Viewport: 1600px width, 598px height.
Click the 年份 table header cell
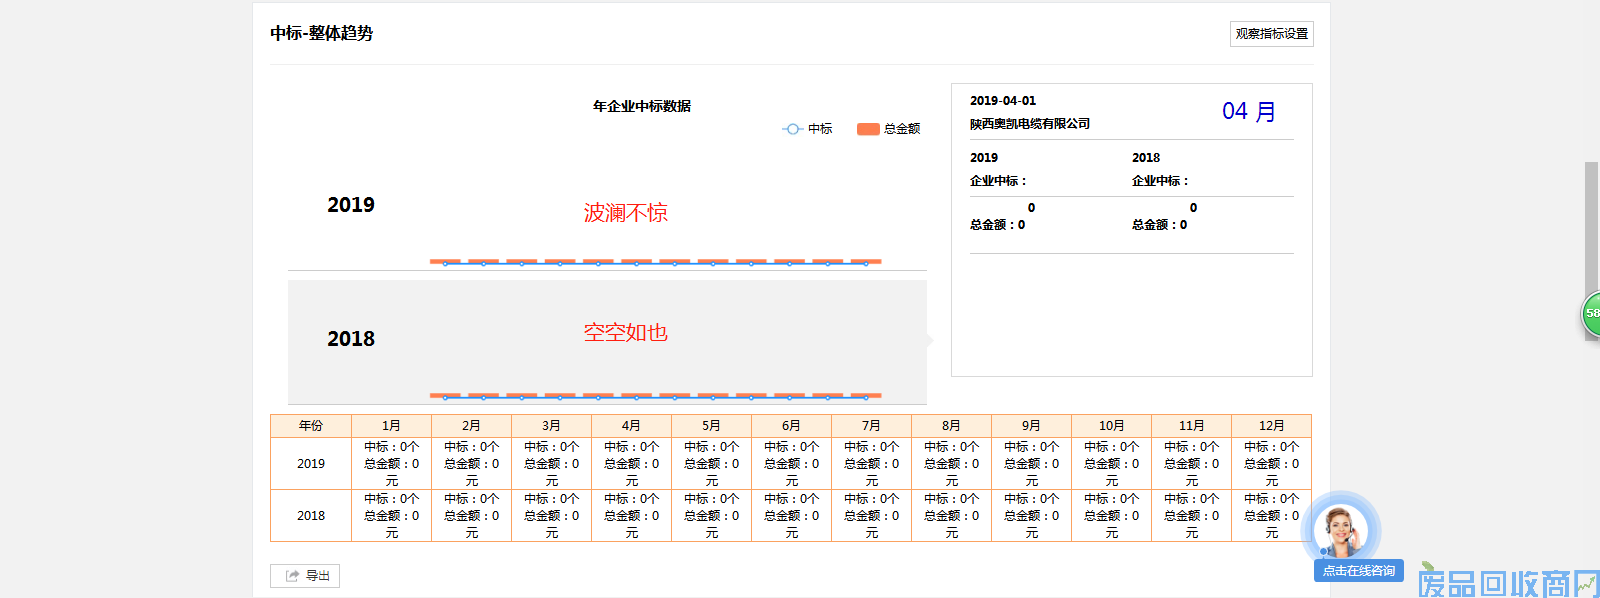[311, 426]
